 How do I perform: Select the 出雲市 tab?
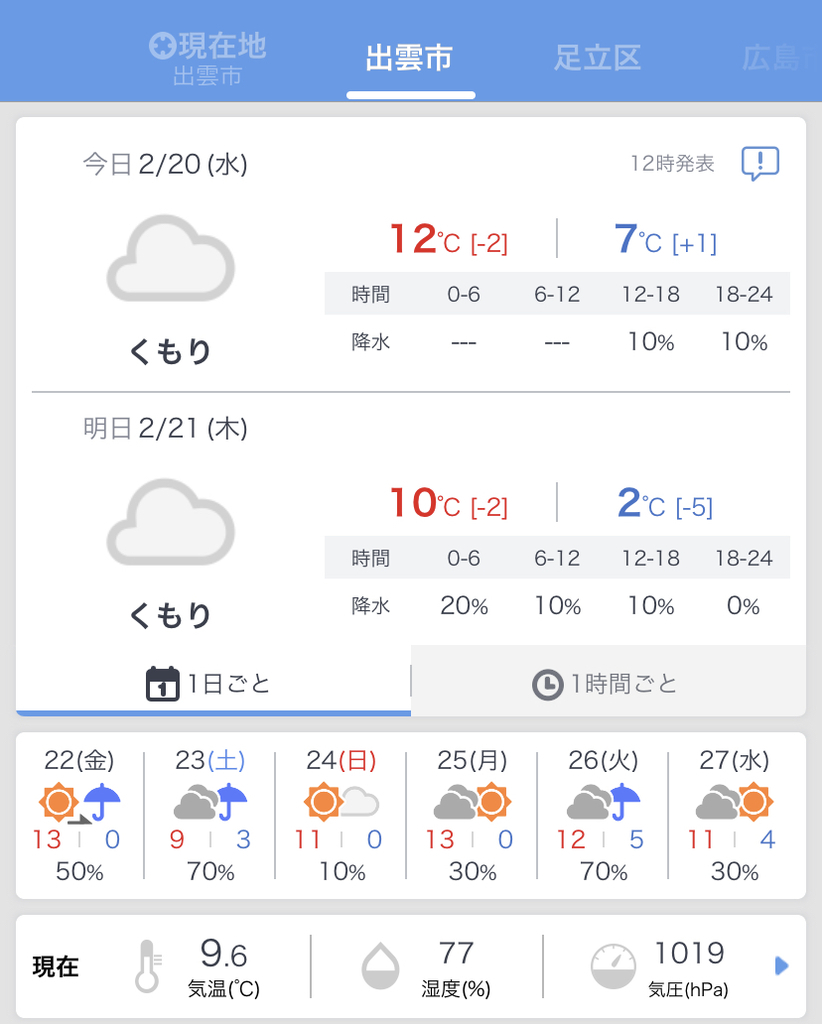click(x=409, y=58)
